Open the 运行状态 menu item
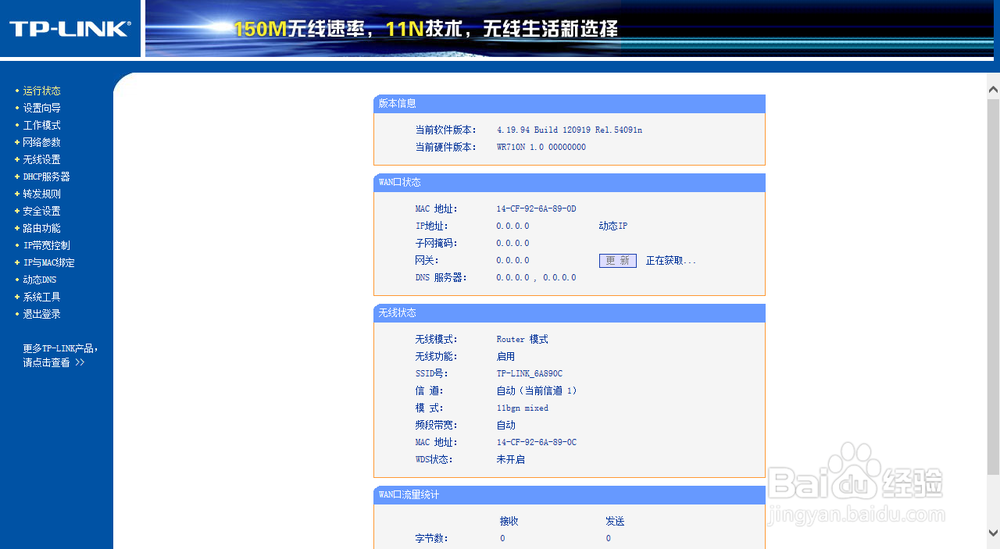 (x=41, y=91)
